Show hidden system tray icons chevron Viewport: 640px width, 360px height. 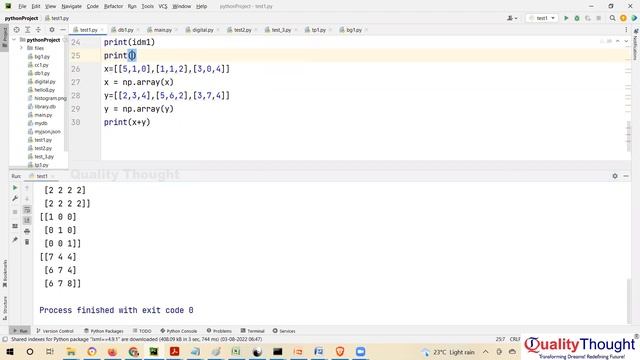[x=485, y=352]
